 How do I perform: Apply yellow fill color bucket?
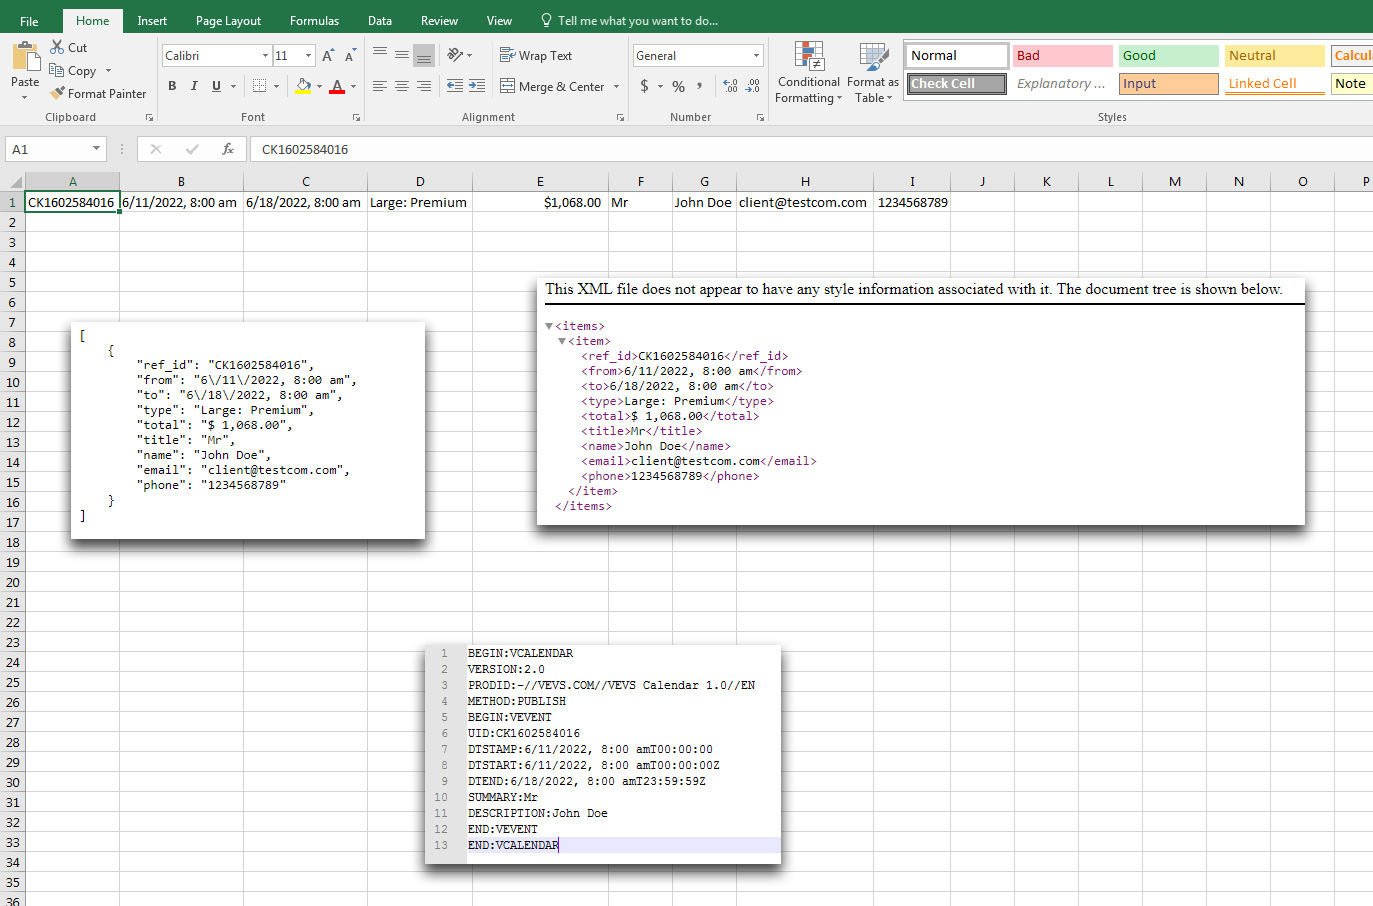pos(304,86)
